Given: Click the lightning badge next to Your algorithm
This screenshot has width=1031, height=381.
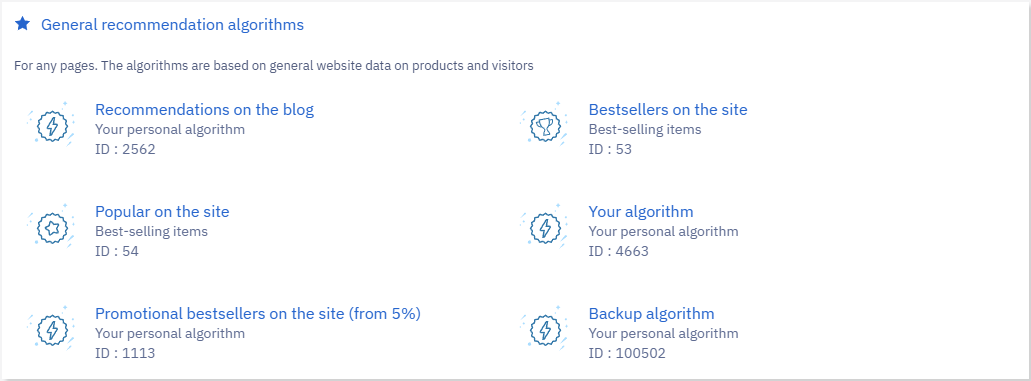Looking at the screenshot, I should tap(544, 228).
